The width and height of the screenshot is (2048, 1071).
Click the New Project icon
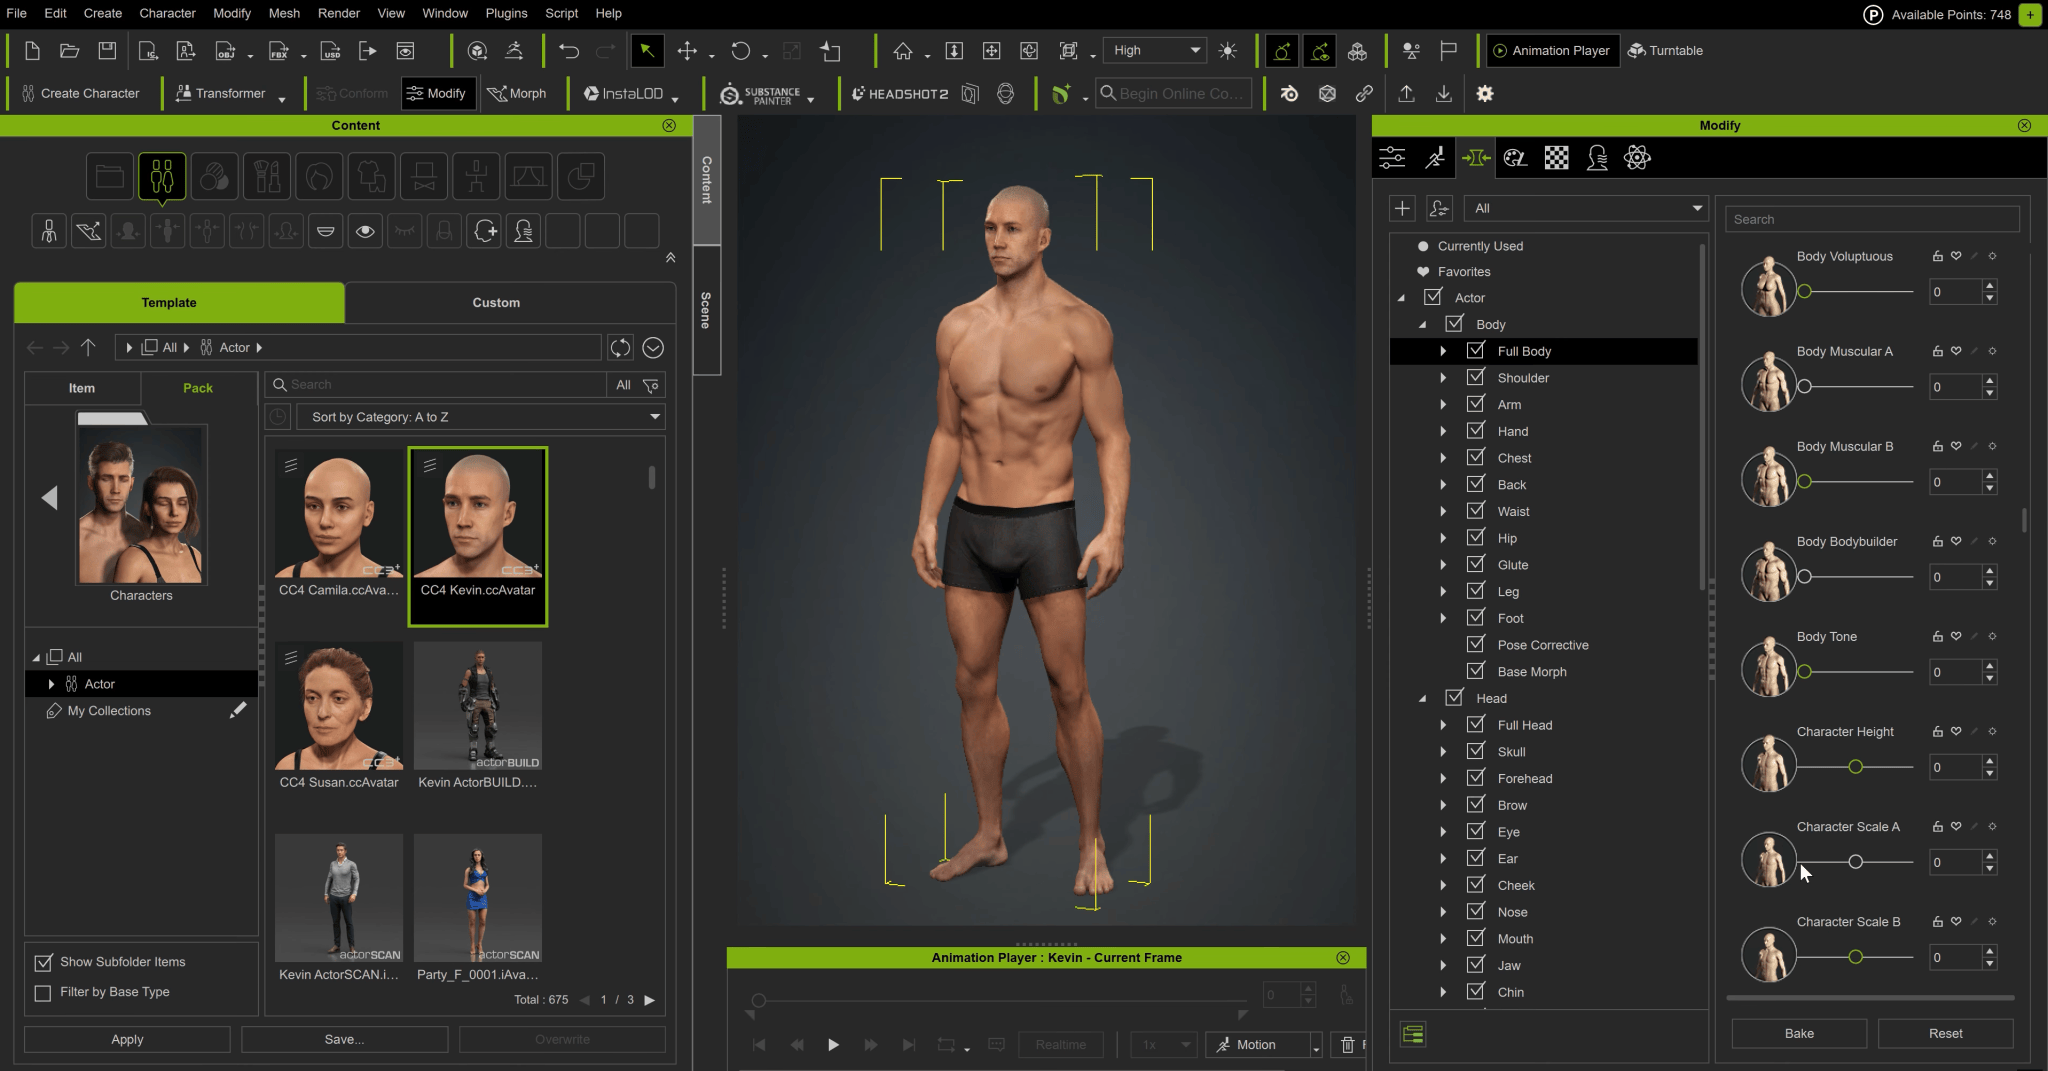[x=32, y=51]
